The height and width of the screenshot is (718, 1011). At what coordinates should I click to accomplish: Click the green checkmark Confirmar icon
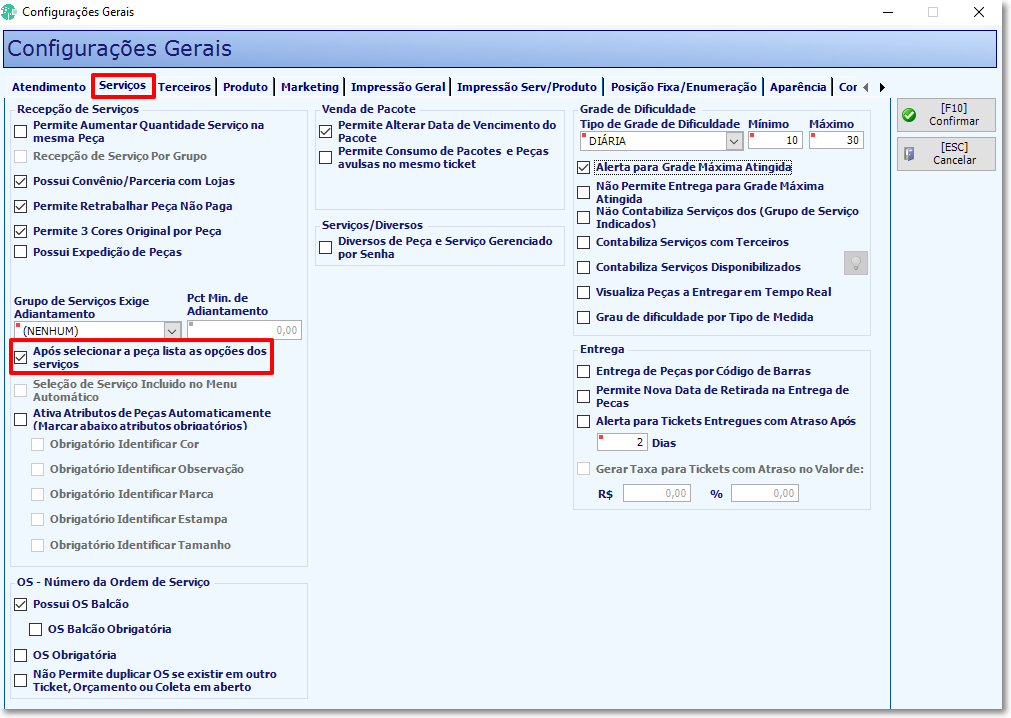909,115
